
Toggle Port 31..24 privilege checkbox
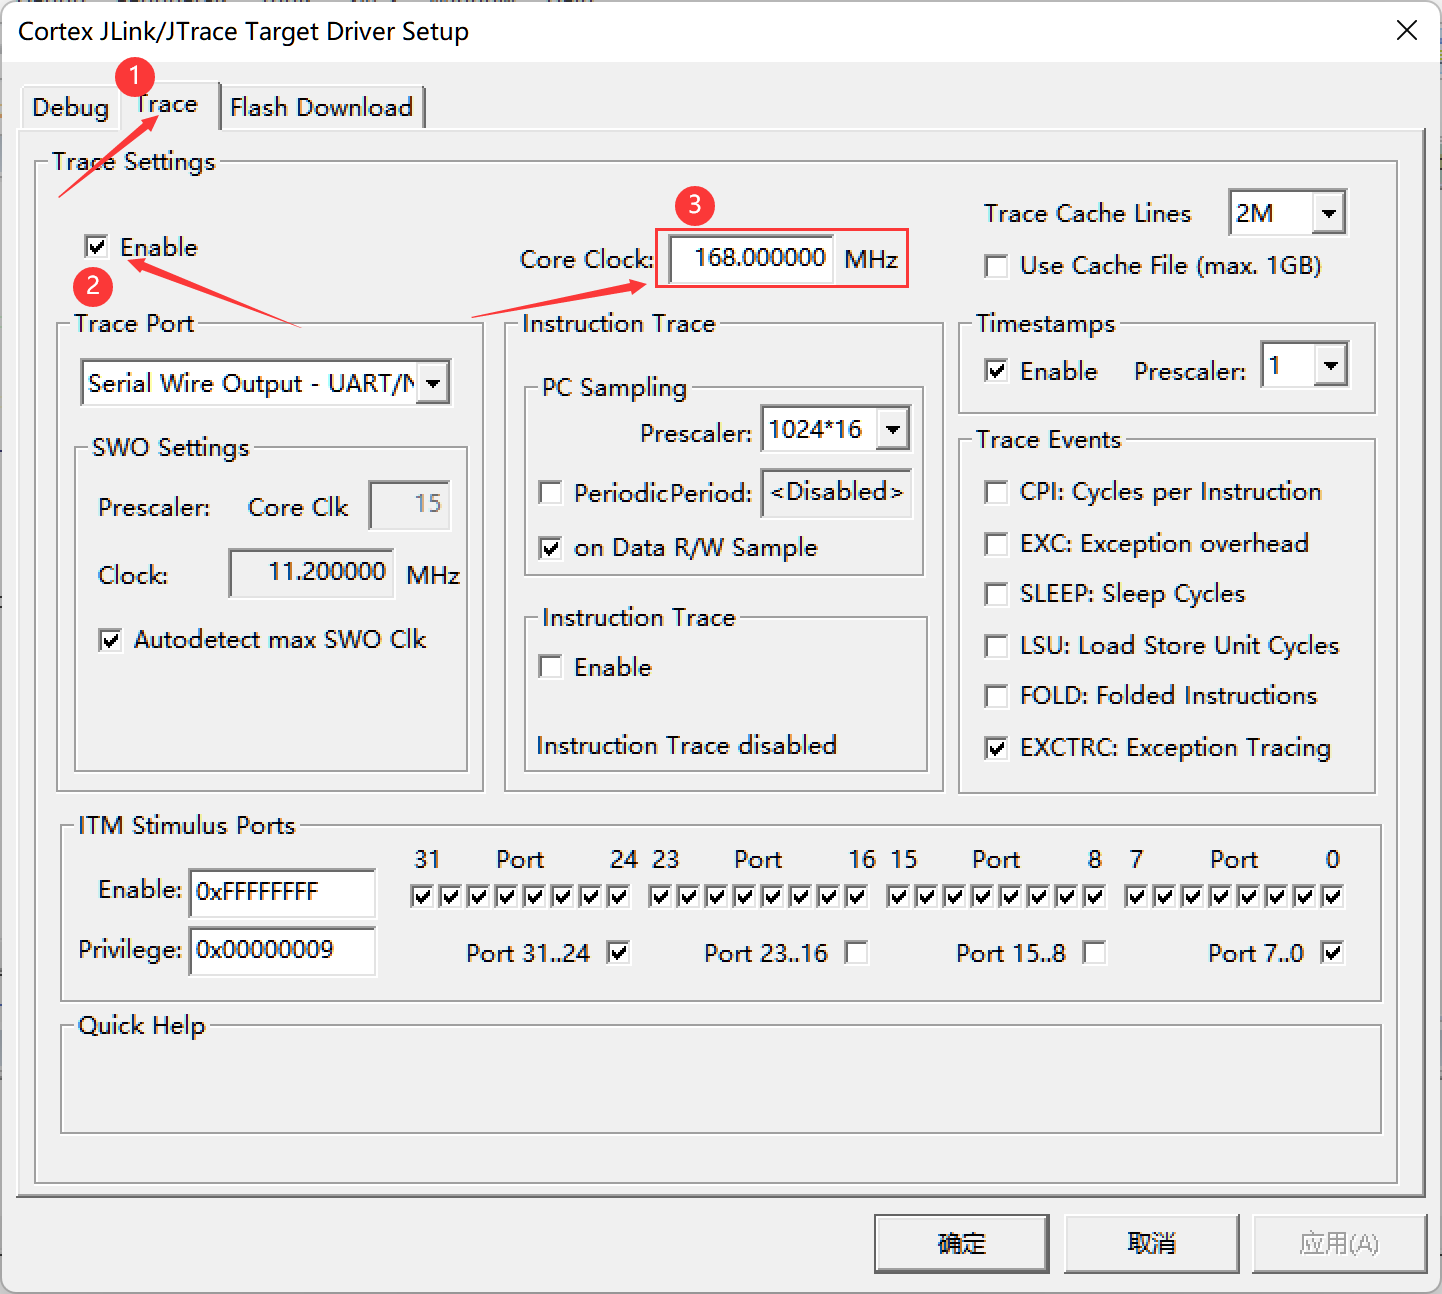619,952
